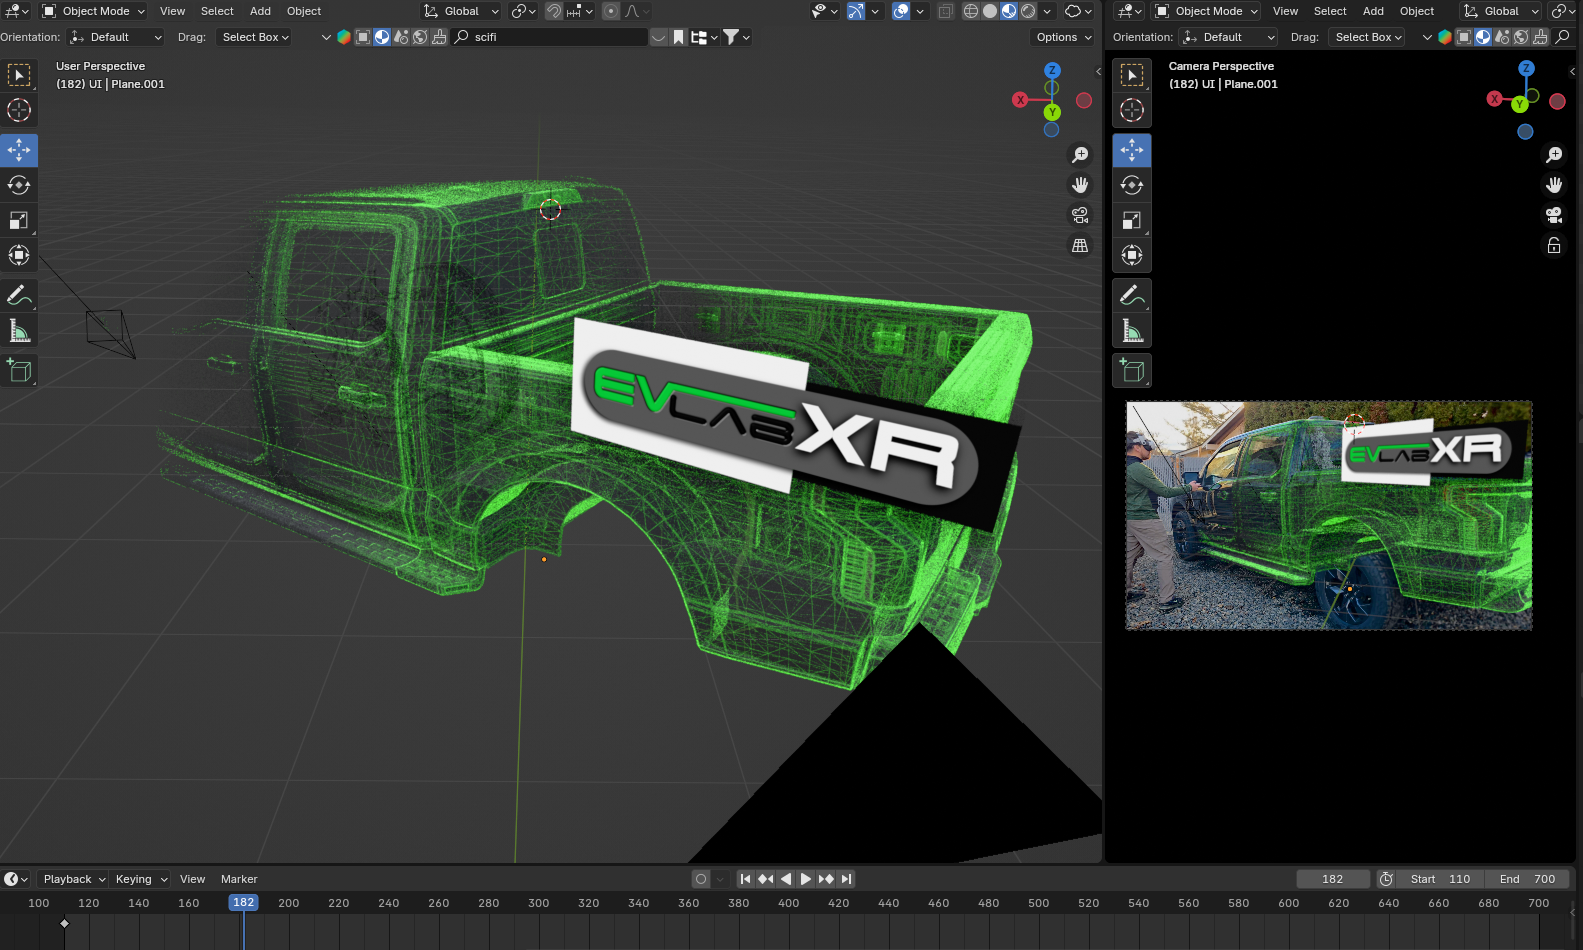The width and height of the screenshot is (1583, 950).
Task: Select the Measure tool in left toolbar
Action: (x=19, y=331)
